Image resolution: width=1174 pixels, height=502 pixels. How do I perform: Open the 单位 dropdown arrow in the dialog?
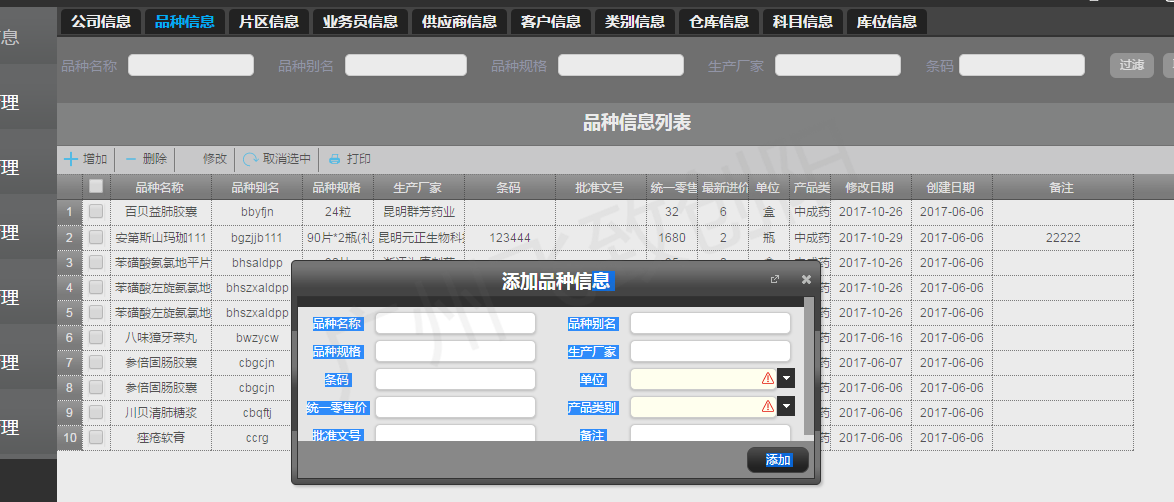pyautogui.click(x=786, y=378)
